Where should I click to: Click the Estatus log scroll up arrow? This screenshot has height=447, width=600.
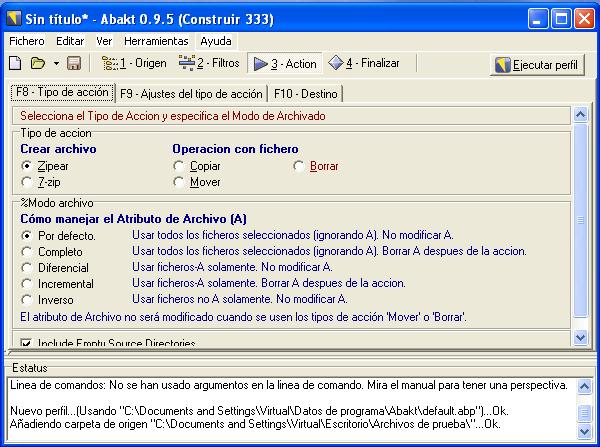click(x=584, y=387)
